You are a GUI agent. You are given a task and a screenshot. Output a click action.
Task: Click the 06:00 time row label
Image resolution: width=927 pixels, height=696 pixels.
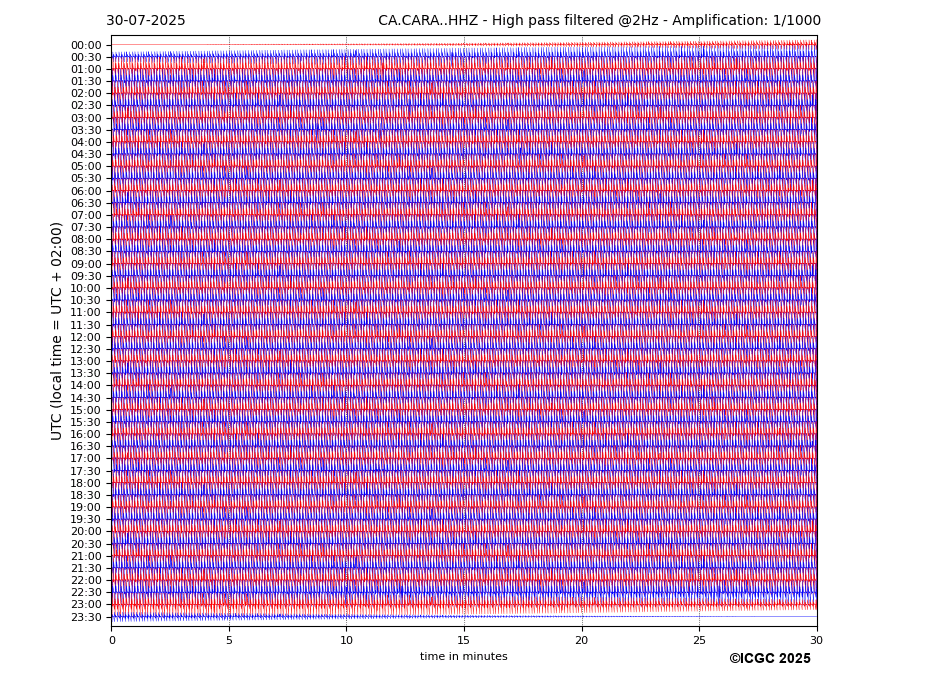point(86,192)
